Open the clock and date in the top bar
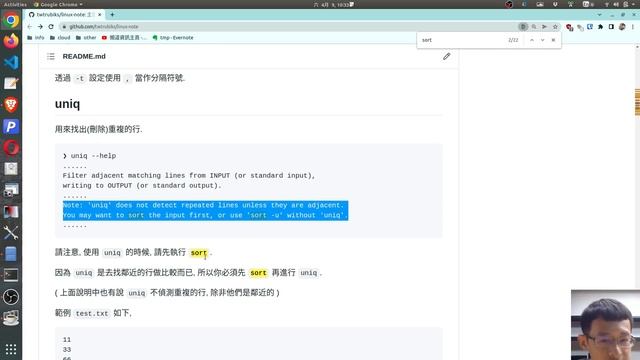 (333, 4)
